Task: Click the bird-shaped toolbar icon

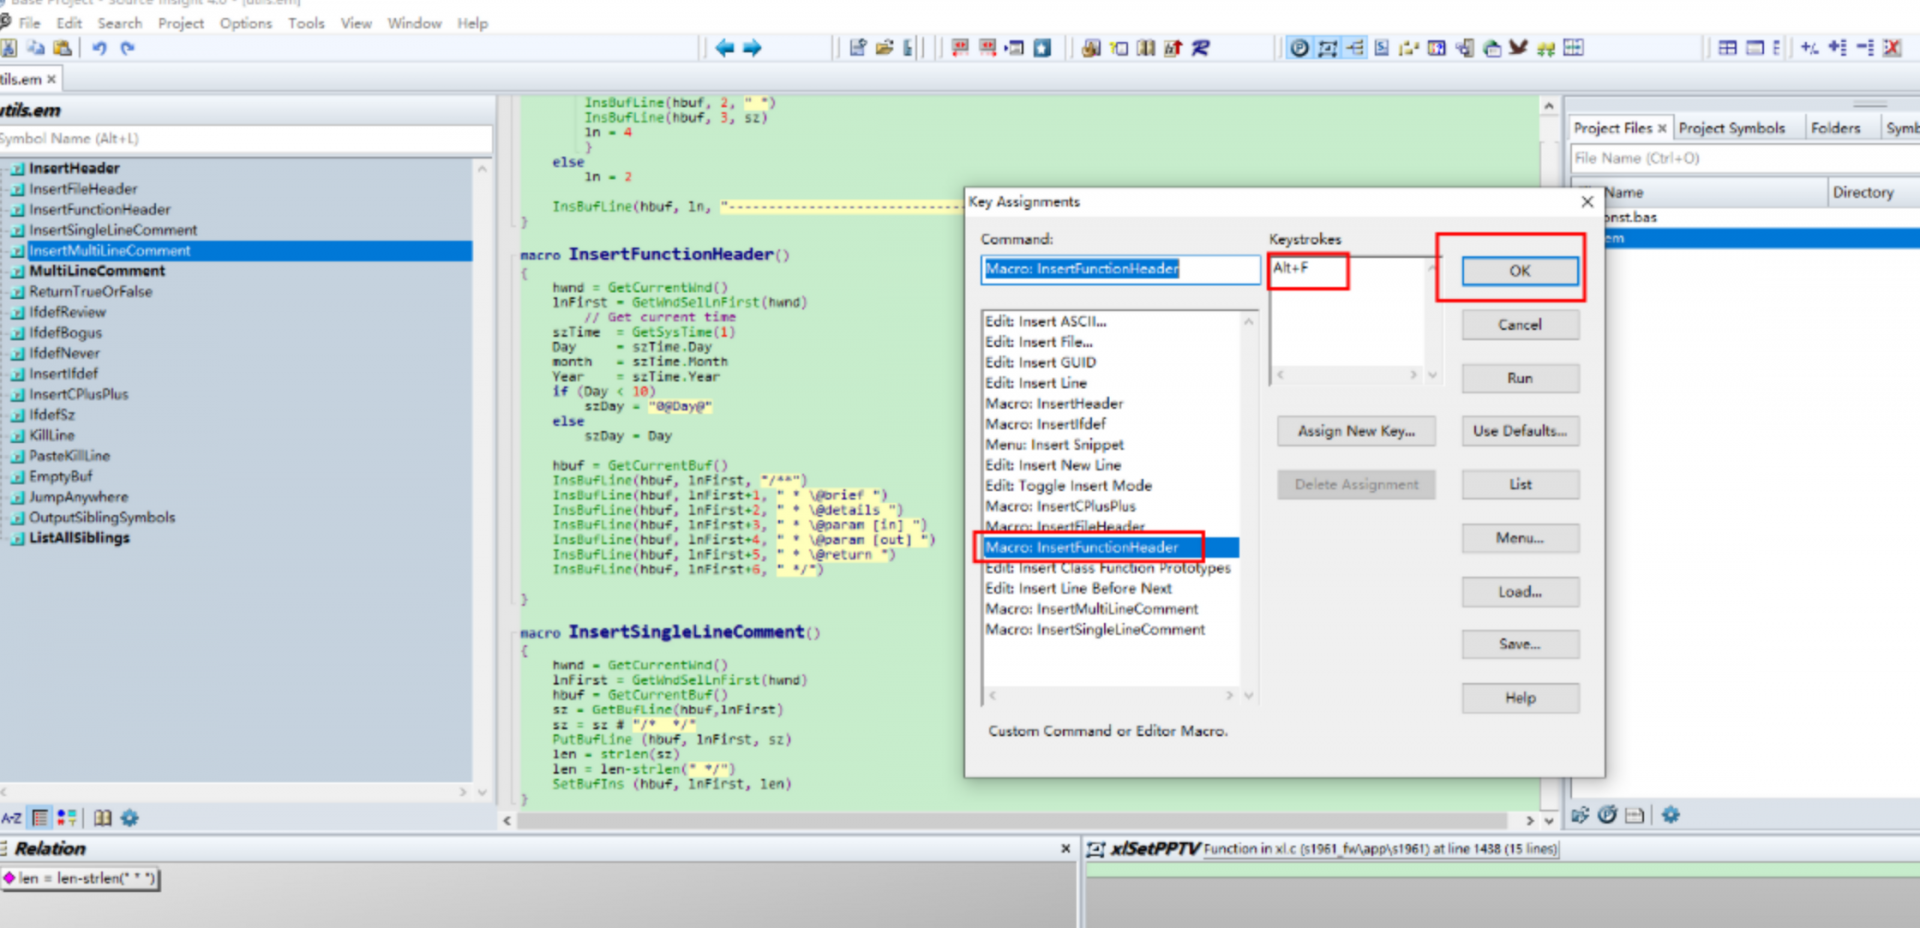Action: (1518, 48)
